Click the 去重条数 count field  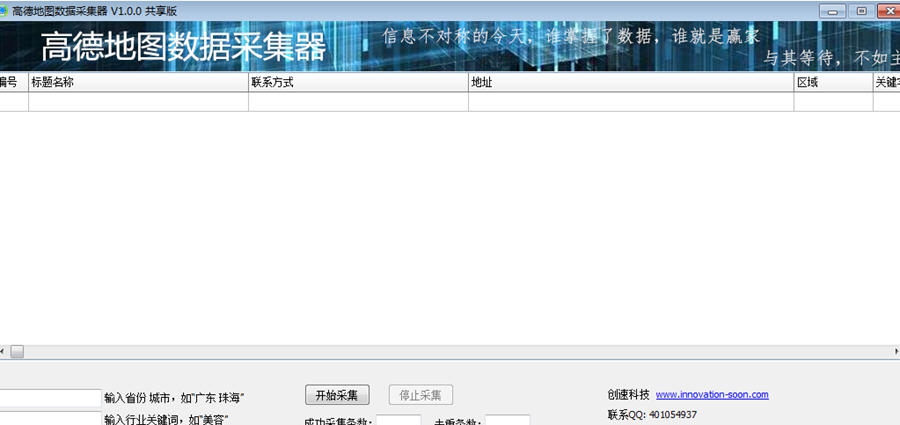[x=507, y=420]
